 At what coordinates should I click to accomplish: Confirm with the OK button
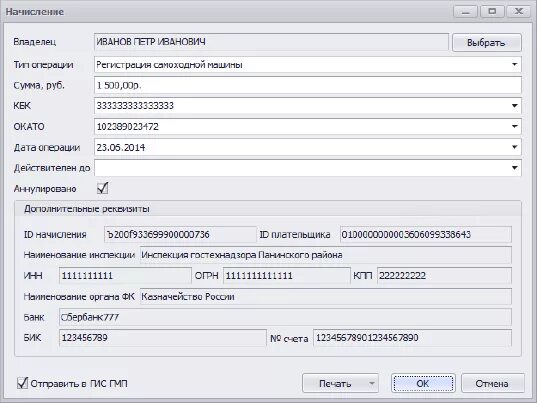(423, 383)
